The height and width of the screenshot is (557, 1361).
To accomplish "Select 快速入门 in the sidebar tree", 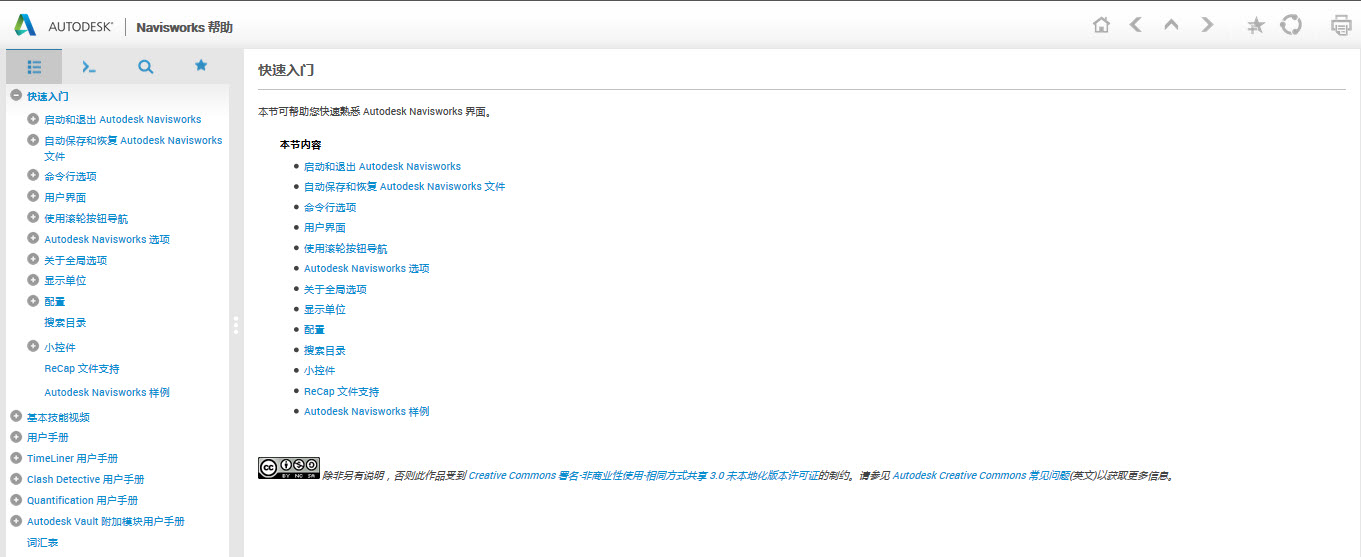I will 47,97.
